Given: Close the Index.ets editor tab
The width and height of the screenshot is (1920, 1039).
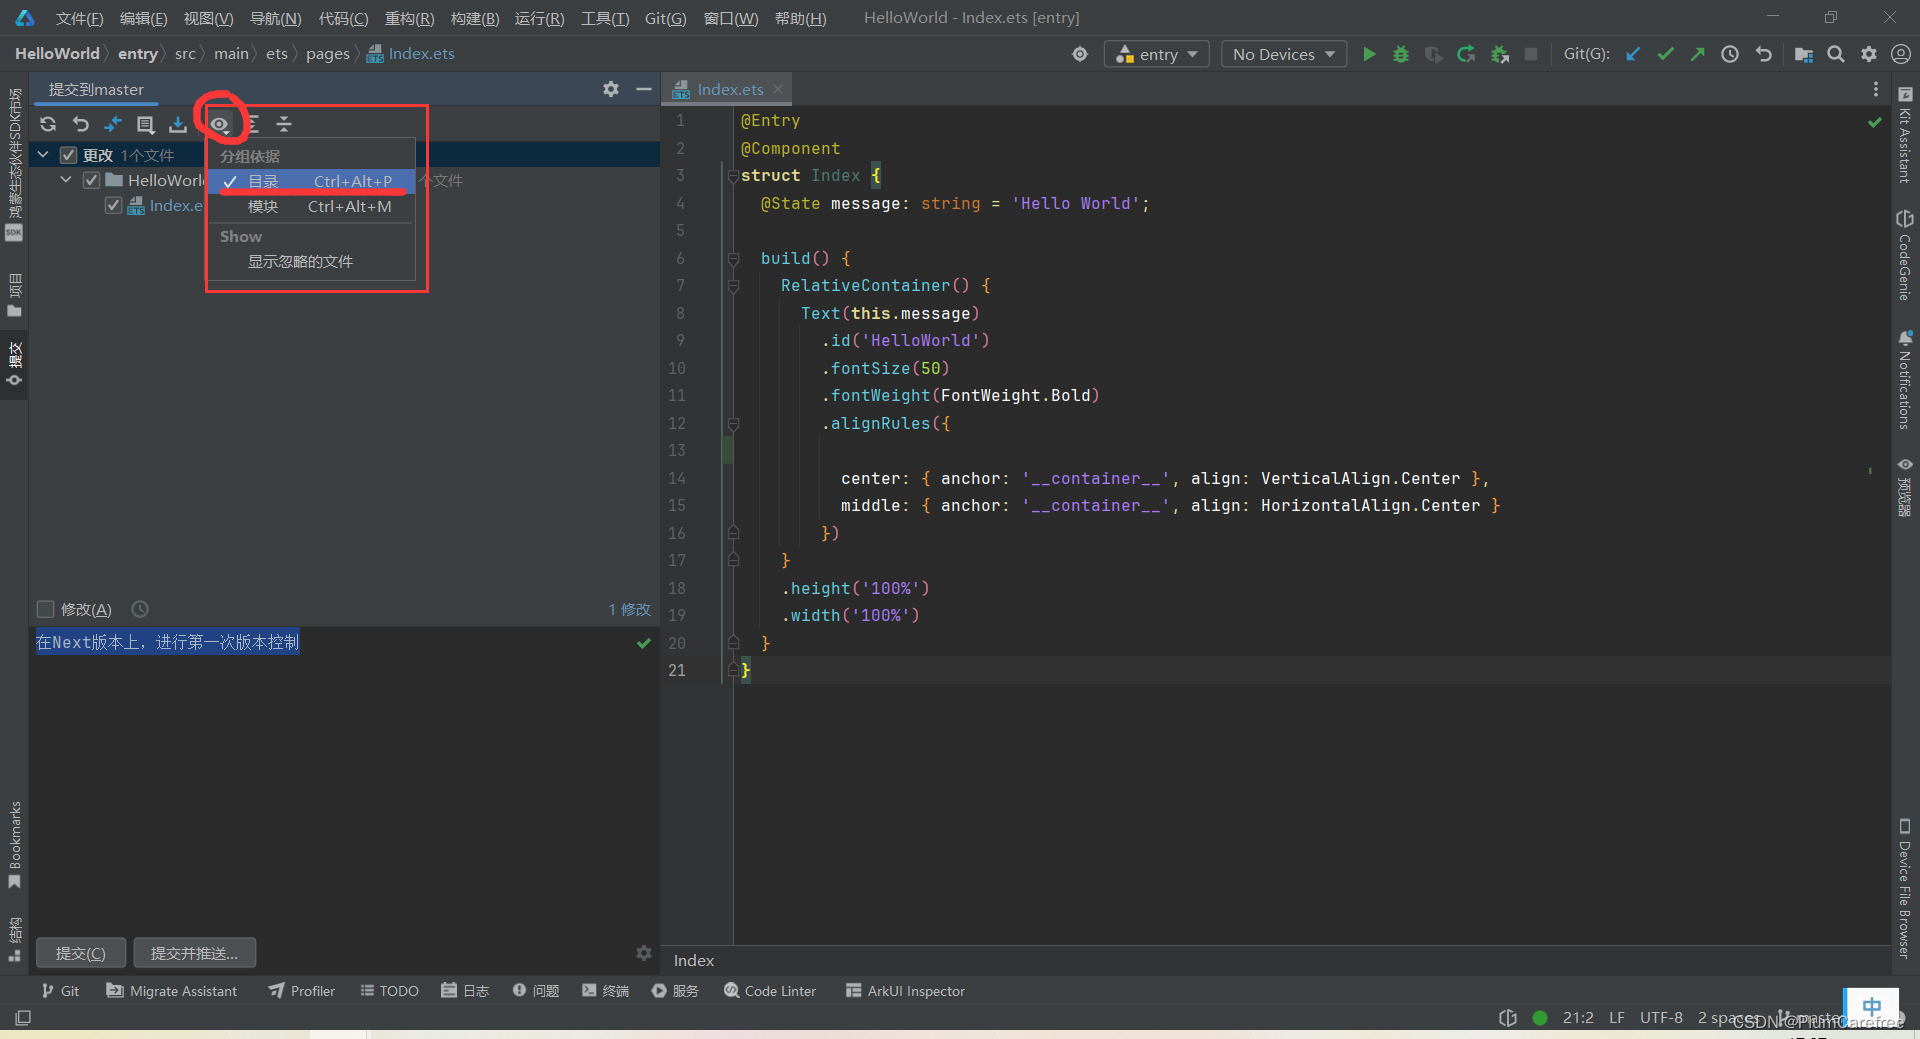Looking at the screenshot, I should [778, 89].
